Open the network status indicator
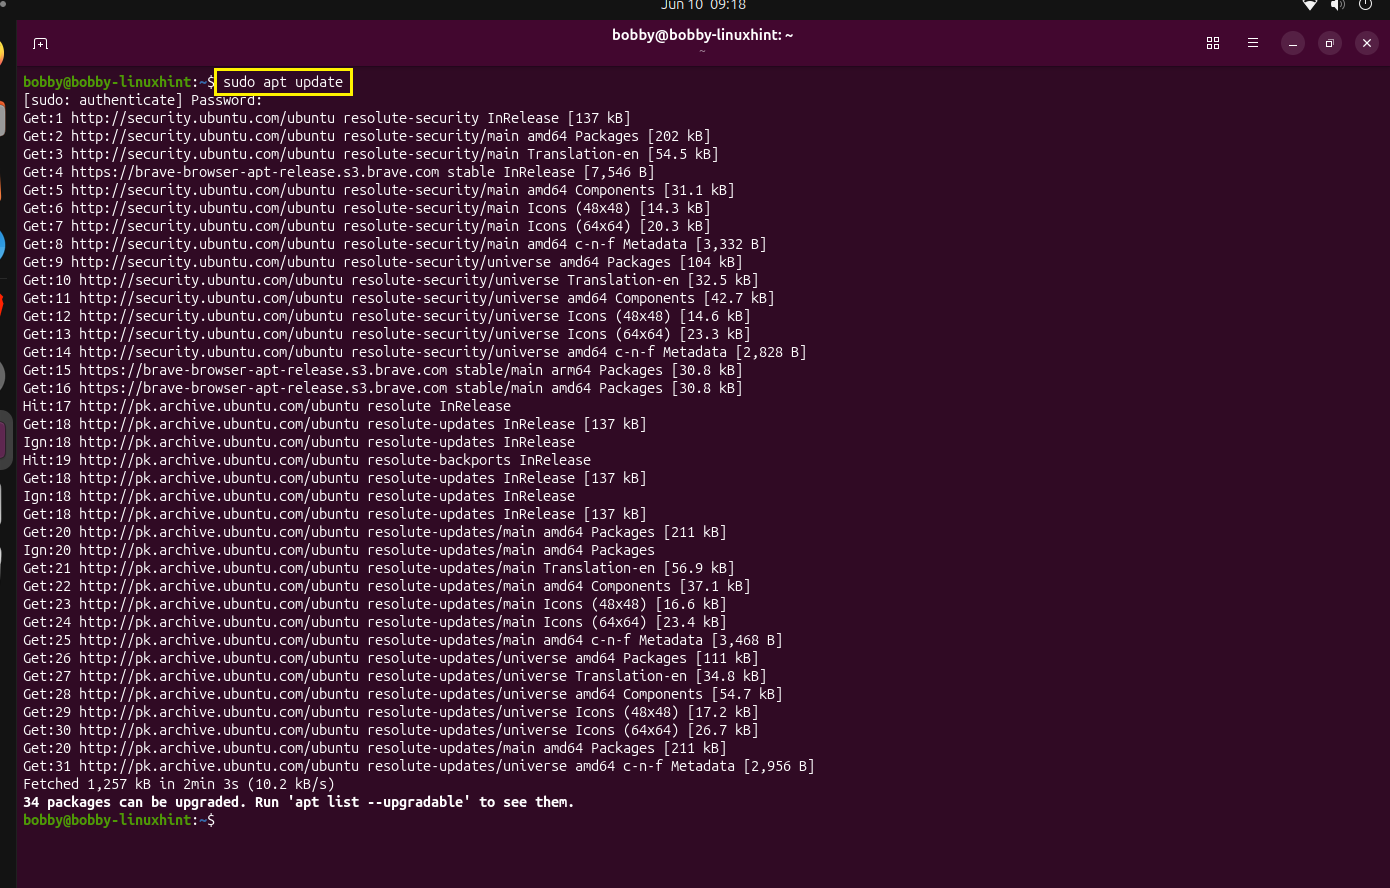The image size is (1390, 888). (1310, 5)
